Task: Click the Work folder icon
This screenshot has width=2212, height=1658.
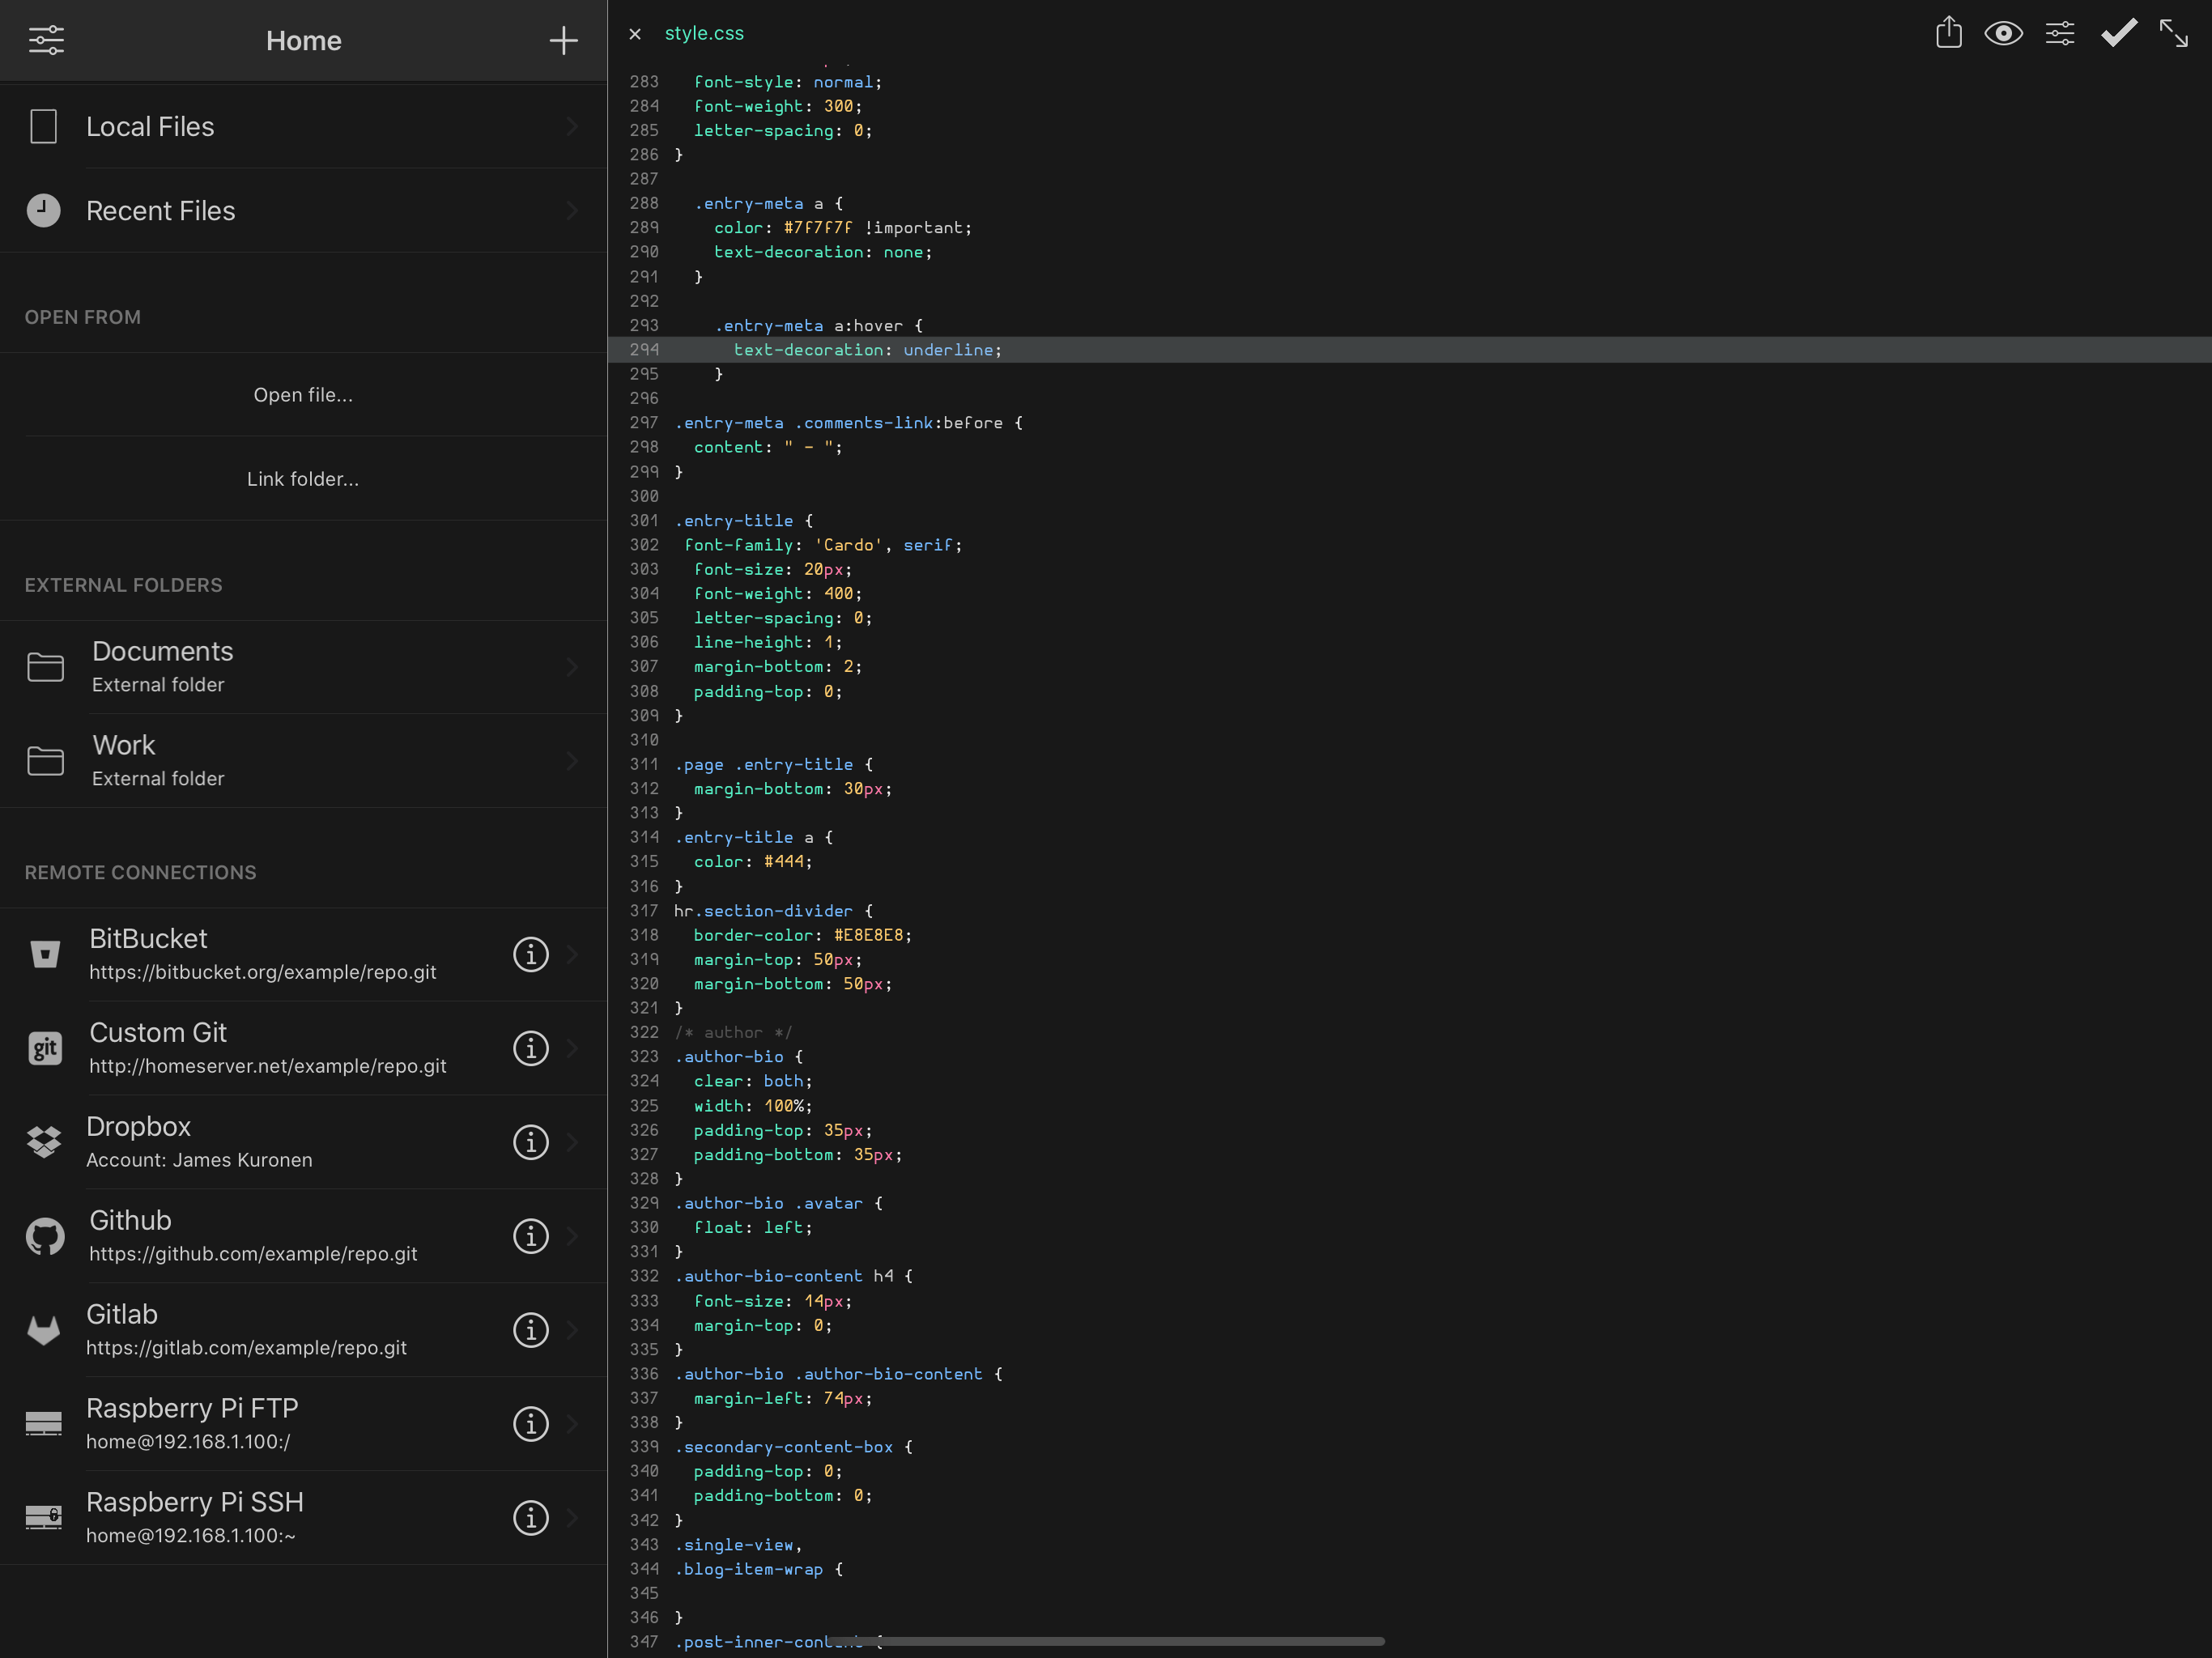Action: click(45, 761)
